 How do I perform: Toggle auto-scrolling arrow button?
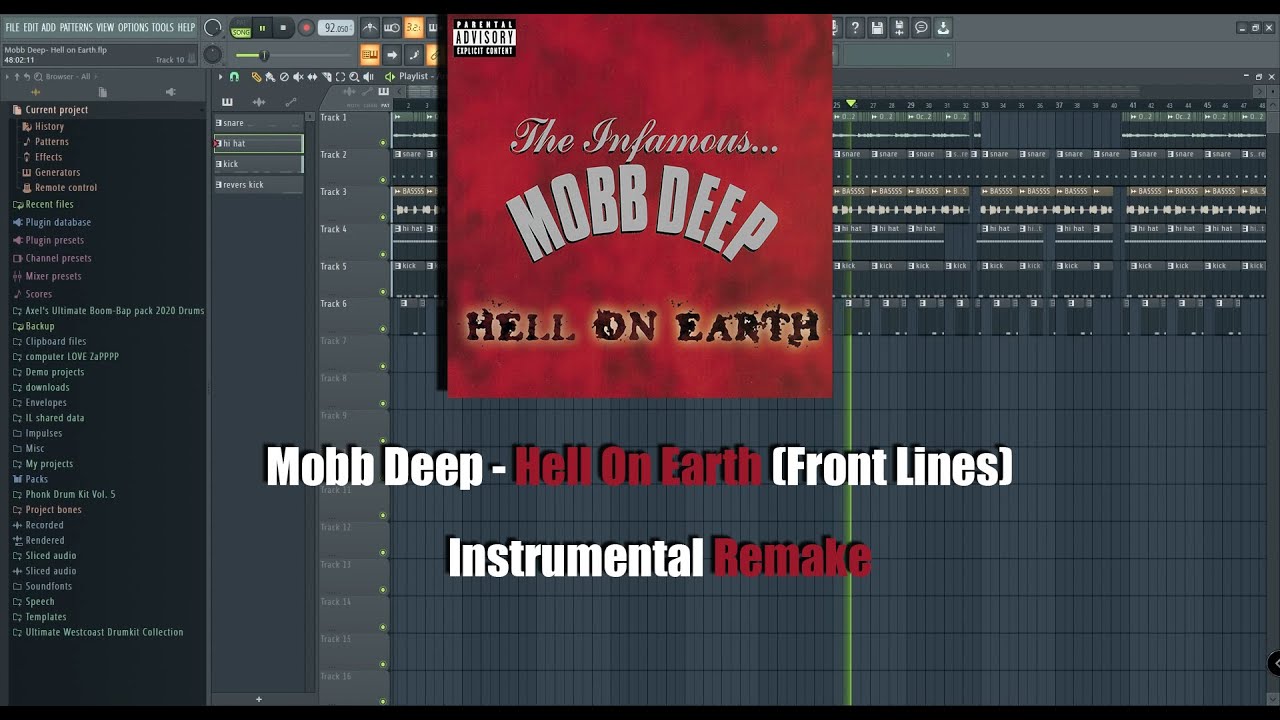pos(392,55)
